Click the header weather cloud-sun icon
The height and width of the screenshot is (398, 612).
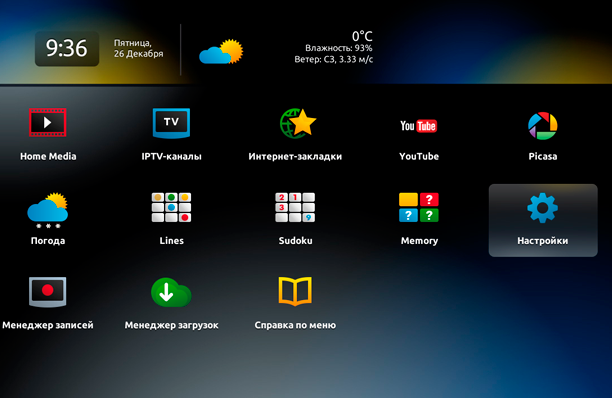221,52
